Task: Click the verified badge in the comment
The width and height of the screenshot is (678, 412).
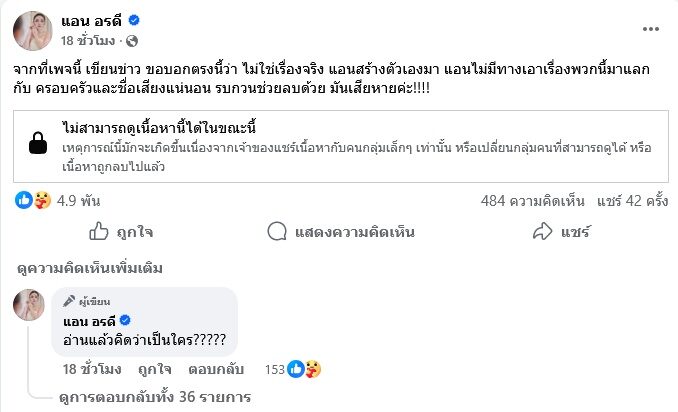Action: 126,320
